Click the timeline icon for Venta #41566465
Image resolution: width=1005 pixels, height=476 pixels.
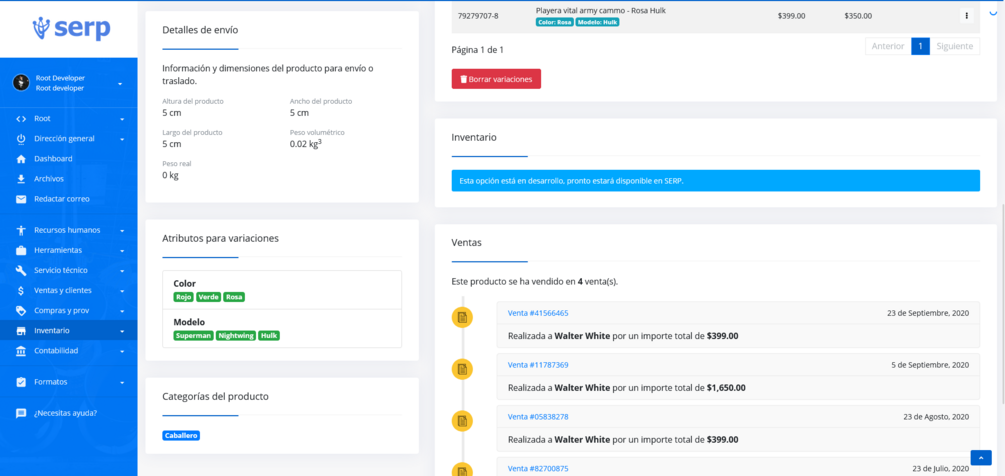(x=463, y=318)
